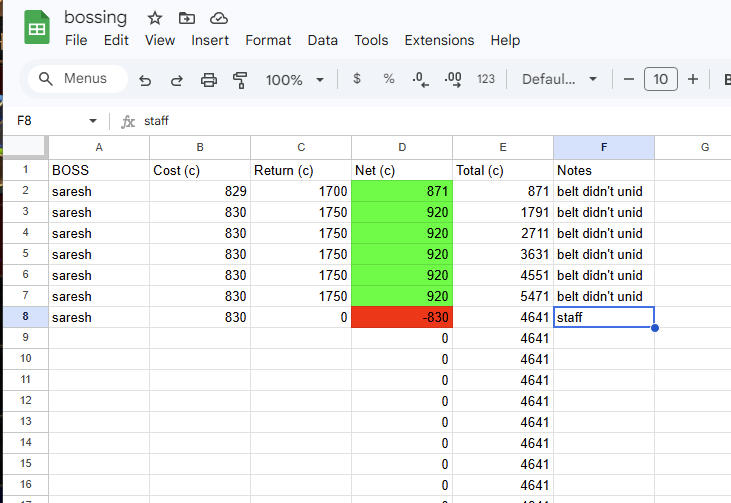Screen dimensions: 731x503
Task: Select the Net (c) header cell
Action: 402,170
